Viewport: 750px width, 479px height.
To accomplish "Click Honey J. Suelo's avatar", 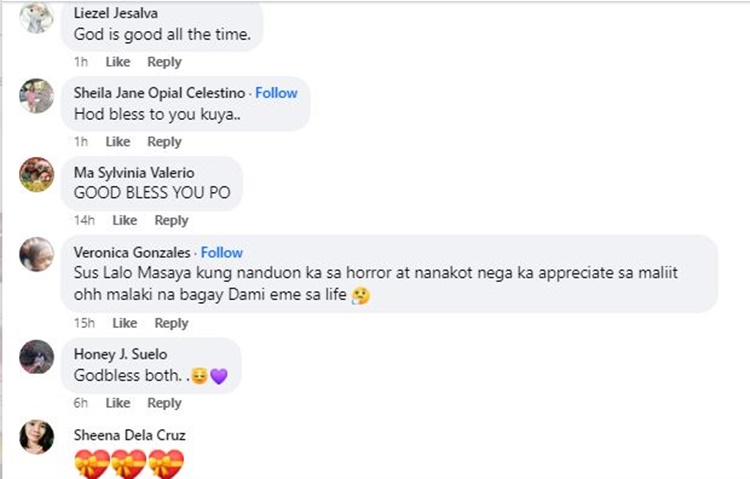I will [x=36, y=357].
